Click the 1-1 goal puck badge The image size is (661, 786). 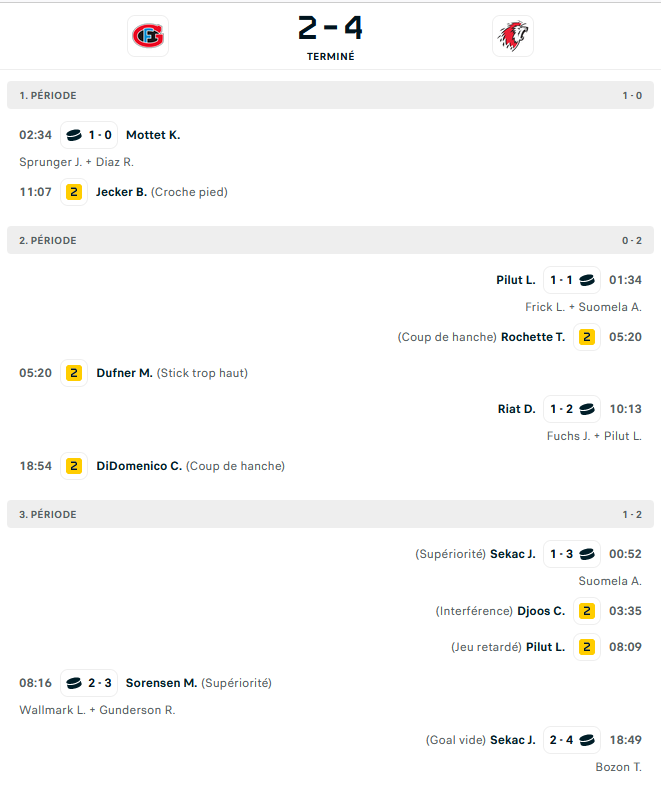tap(572, 280)
